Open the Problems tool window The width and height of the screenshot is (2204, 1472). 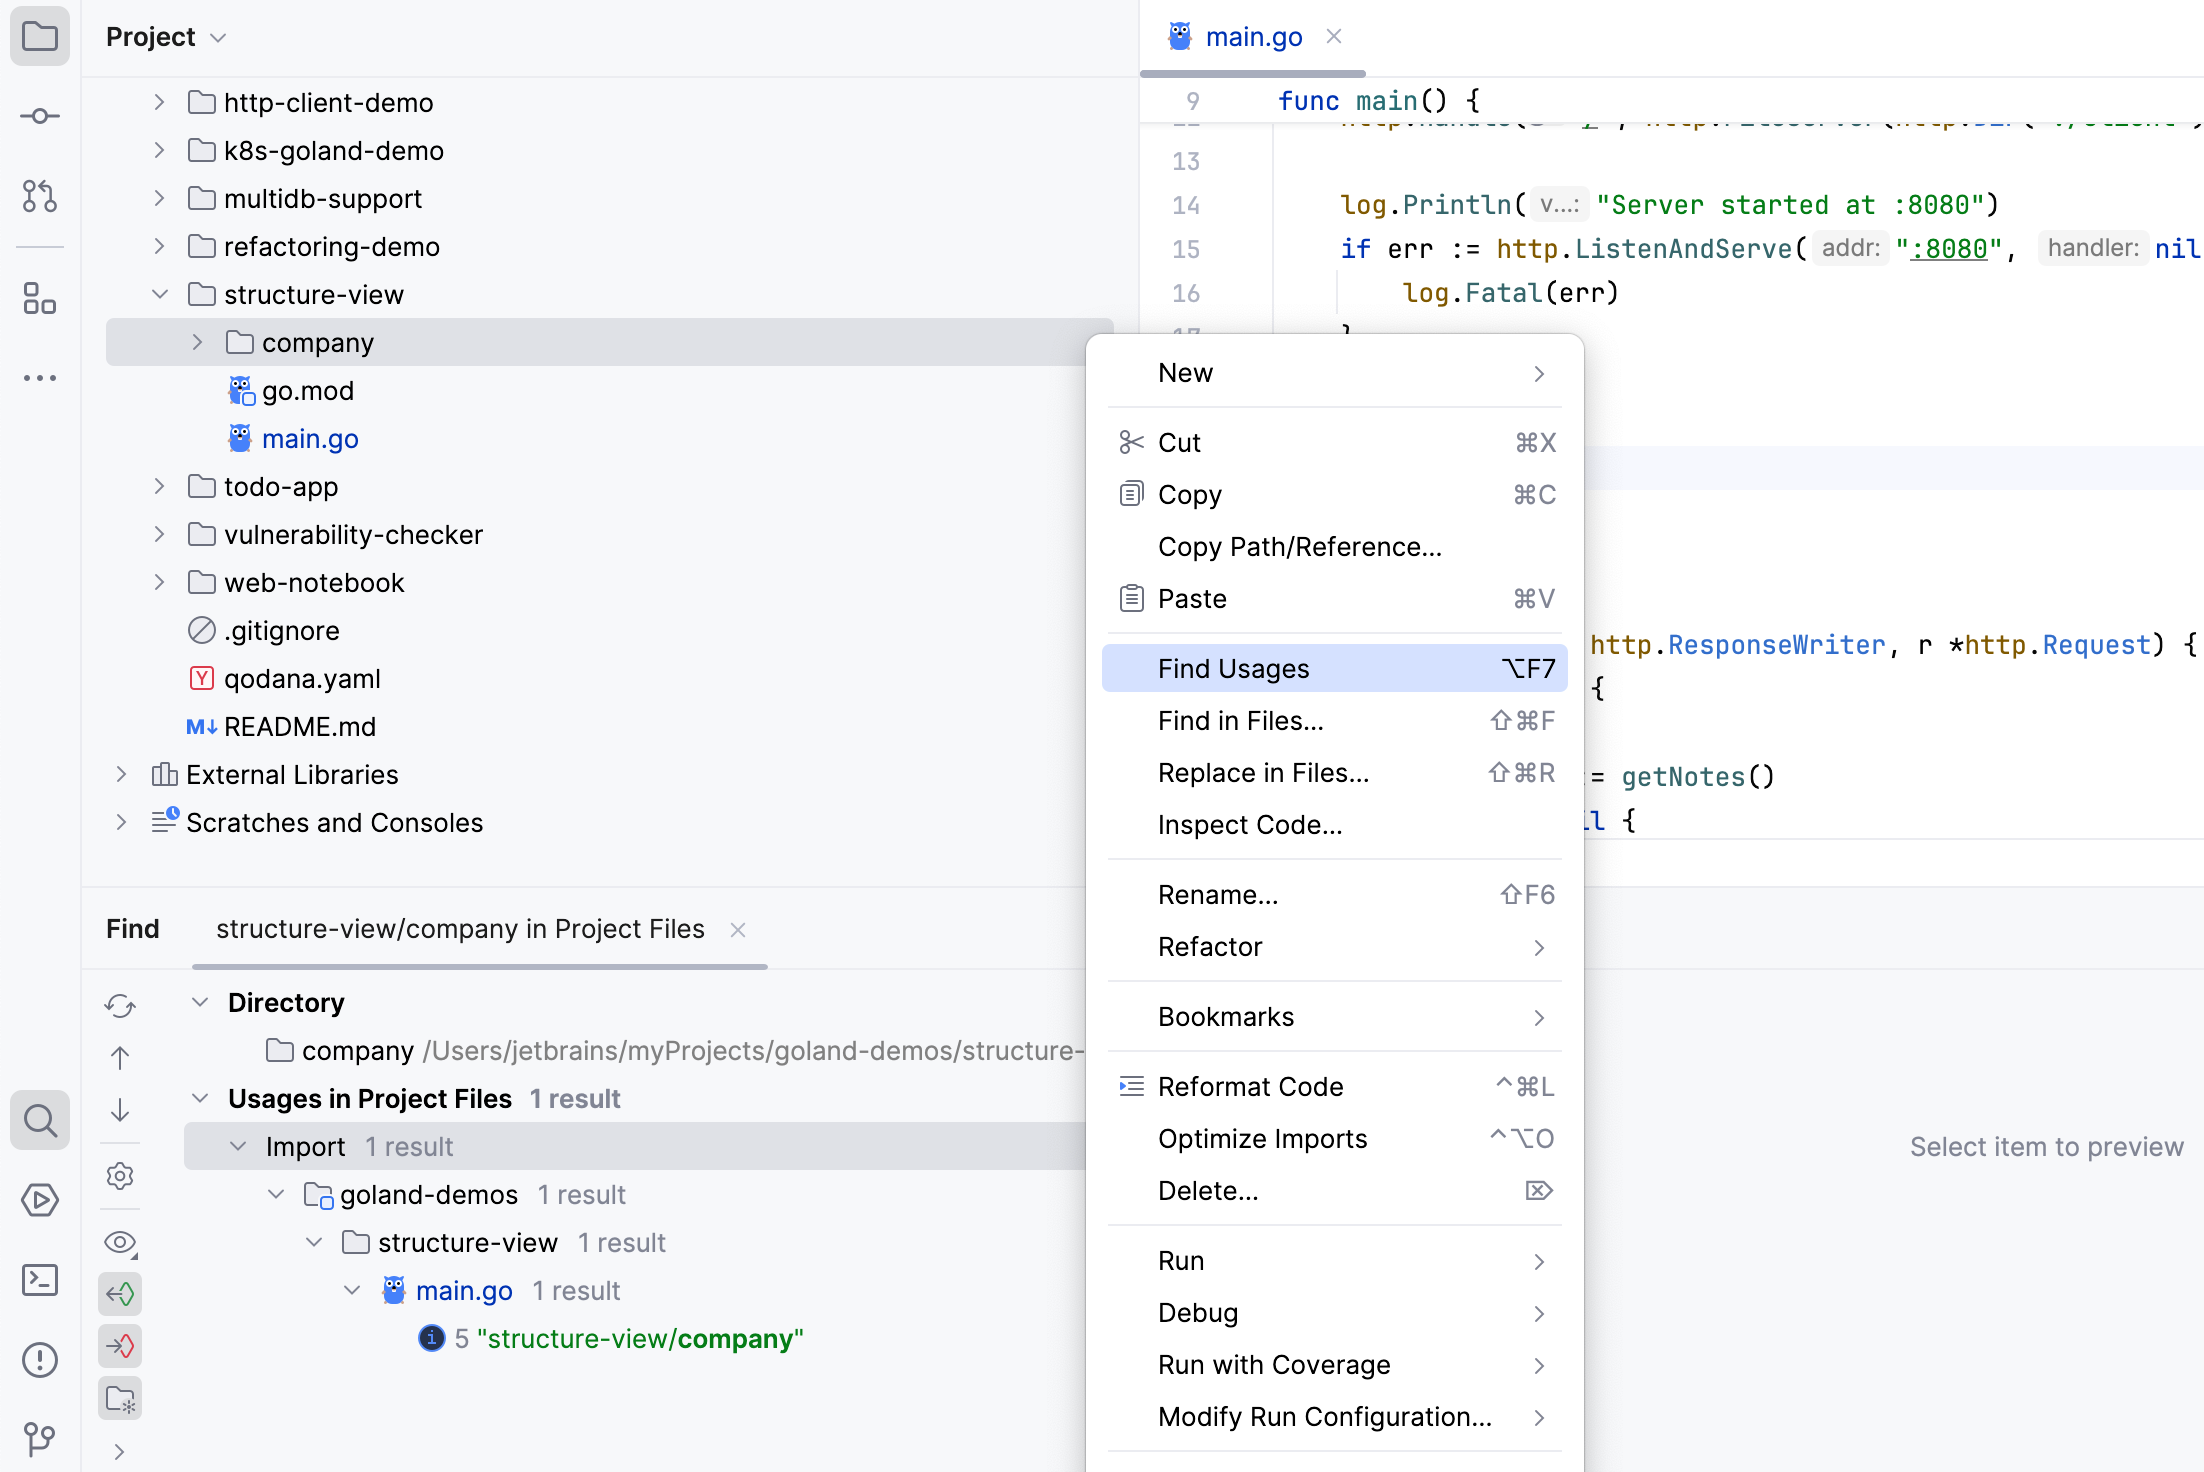point(40,1359)
